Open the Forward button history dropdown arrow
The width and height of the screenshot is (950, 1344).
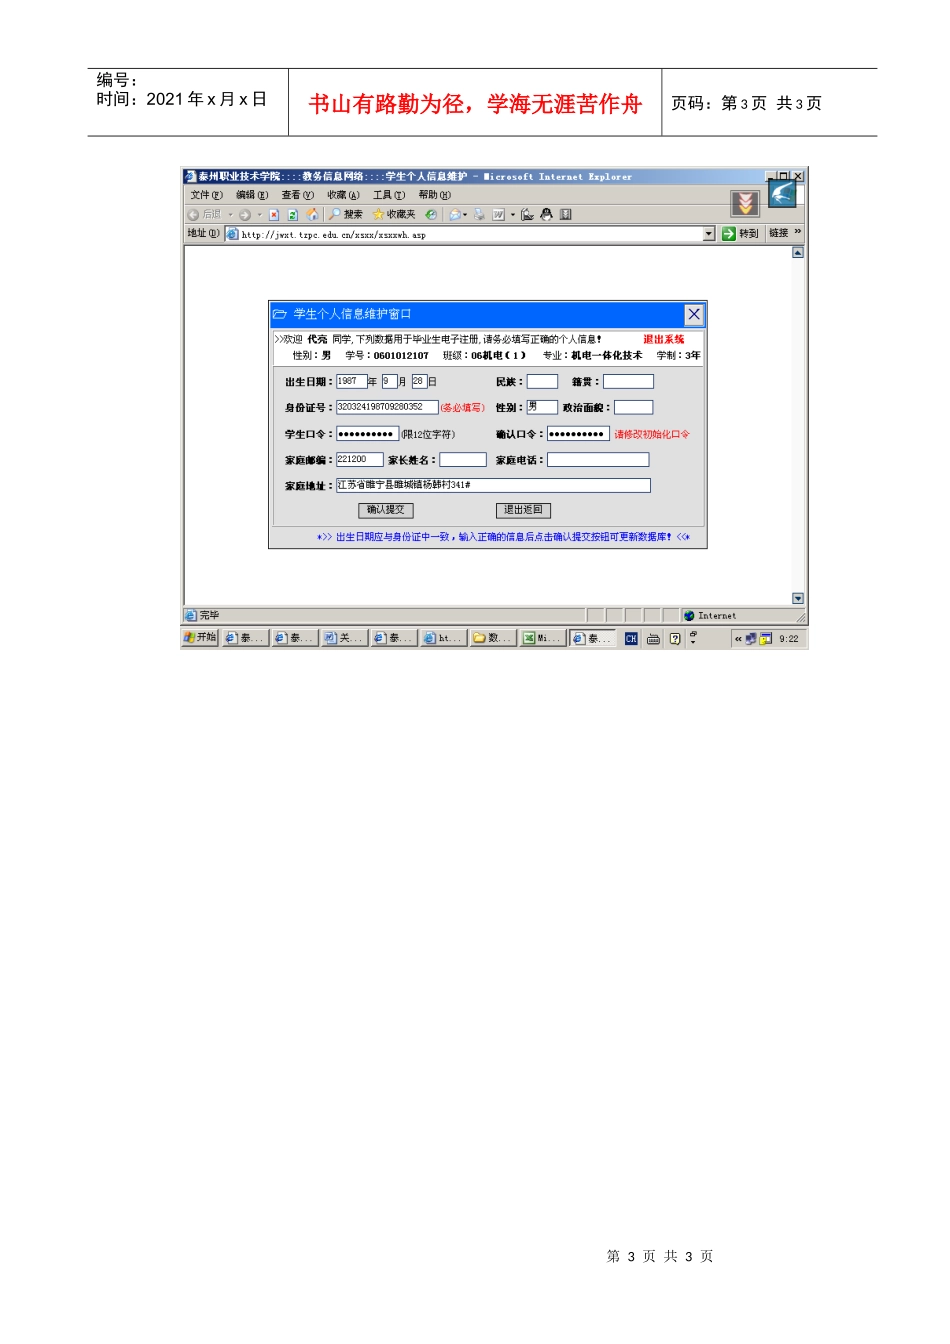point(259,215)
